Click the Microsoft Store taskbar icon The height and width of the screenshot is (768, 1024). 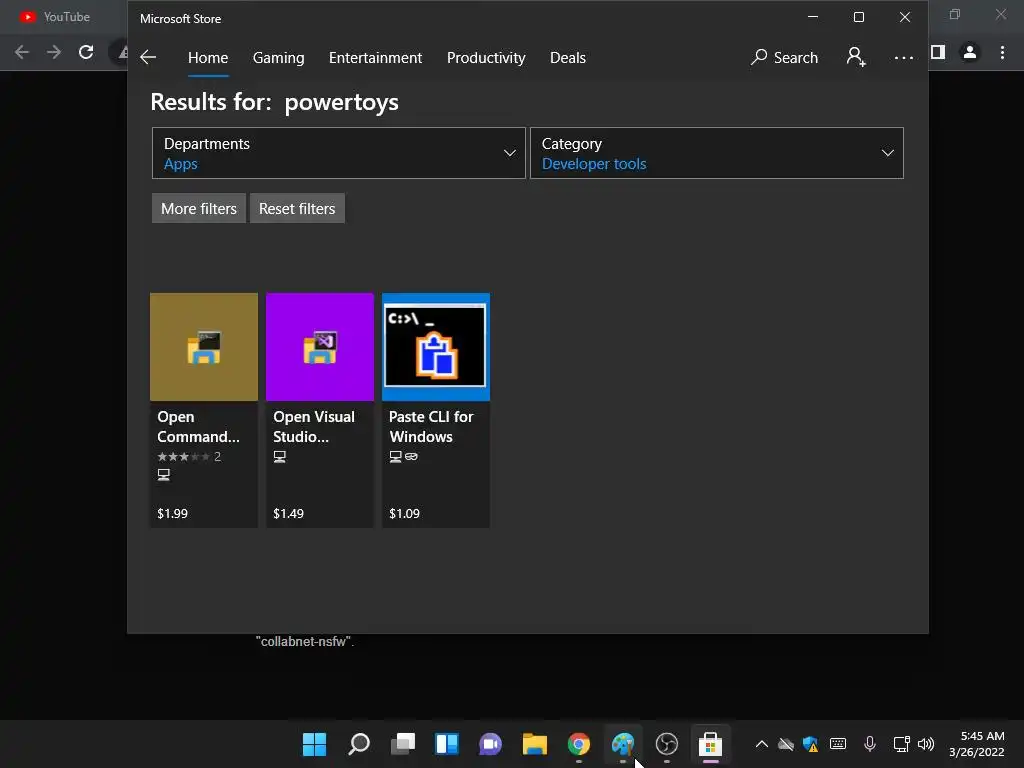(x=711, y=744)
